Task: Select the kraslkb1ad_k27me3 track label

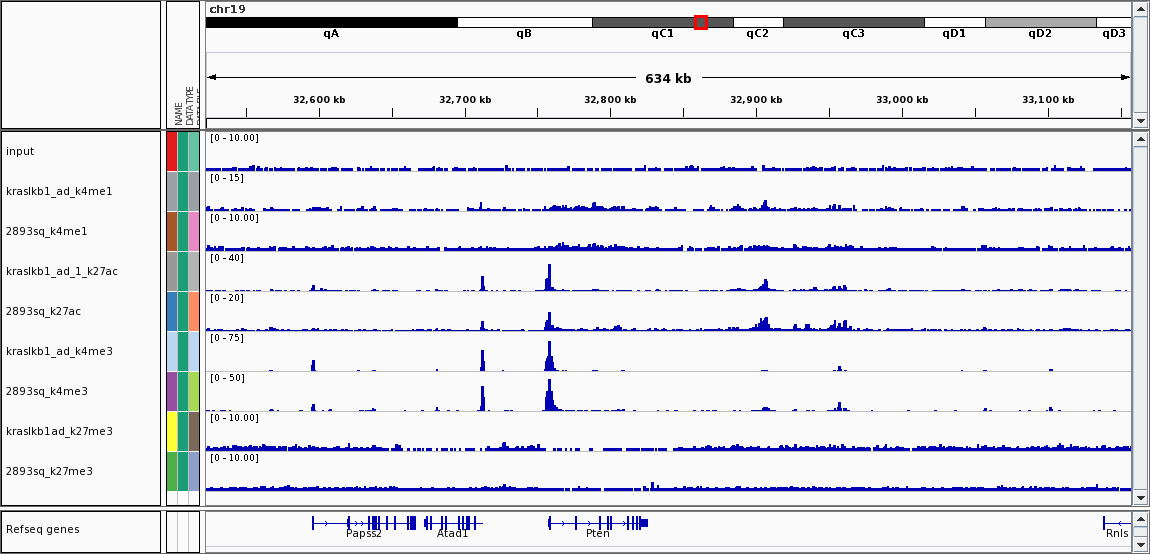Action: click(x=59, y=431)
